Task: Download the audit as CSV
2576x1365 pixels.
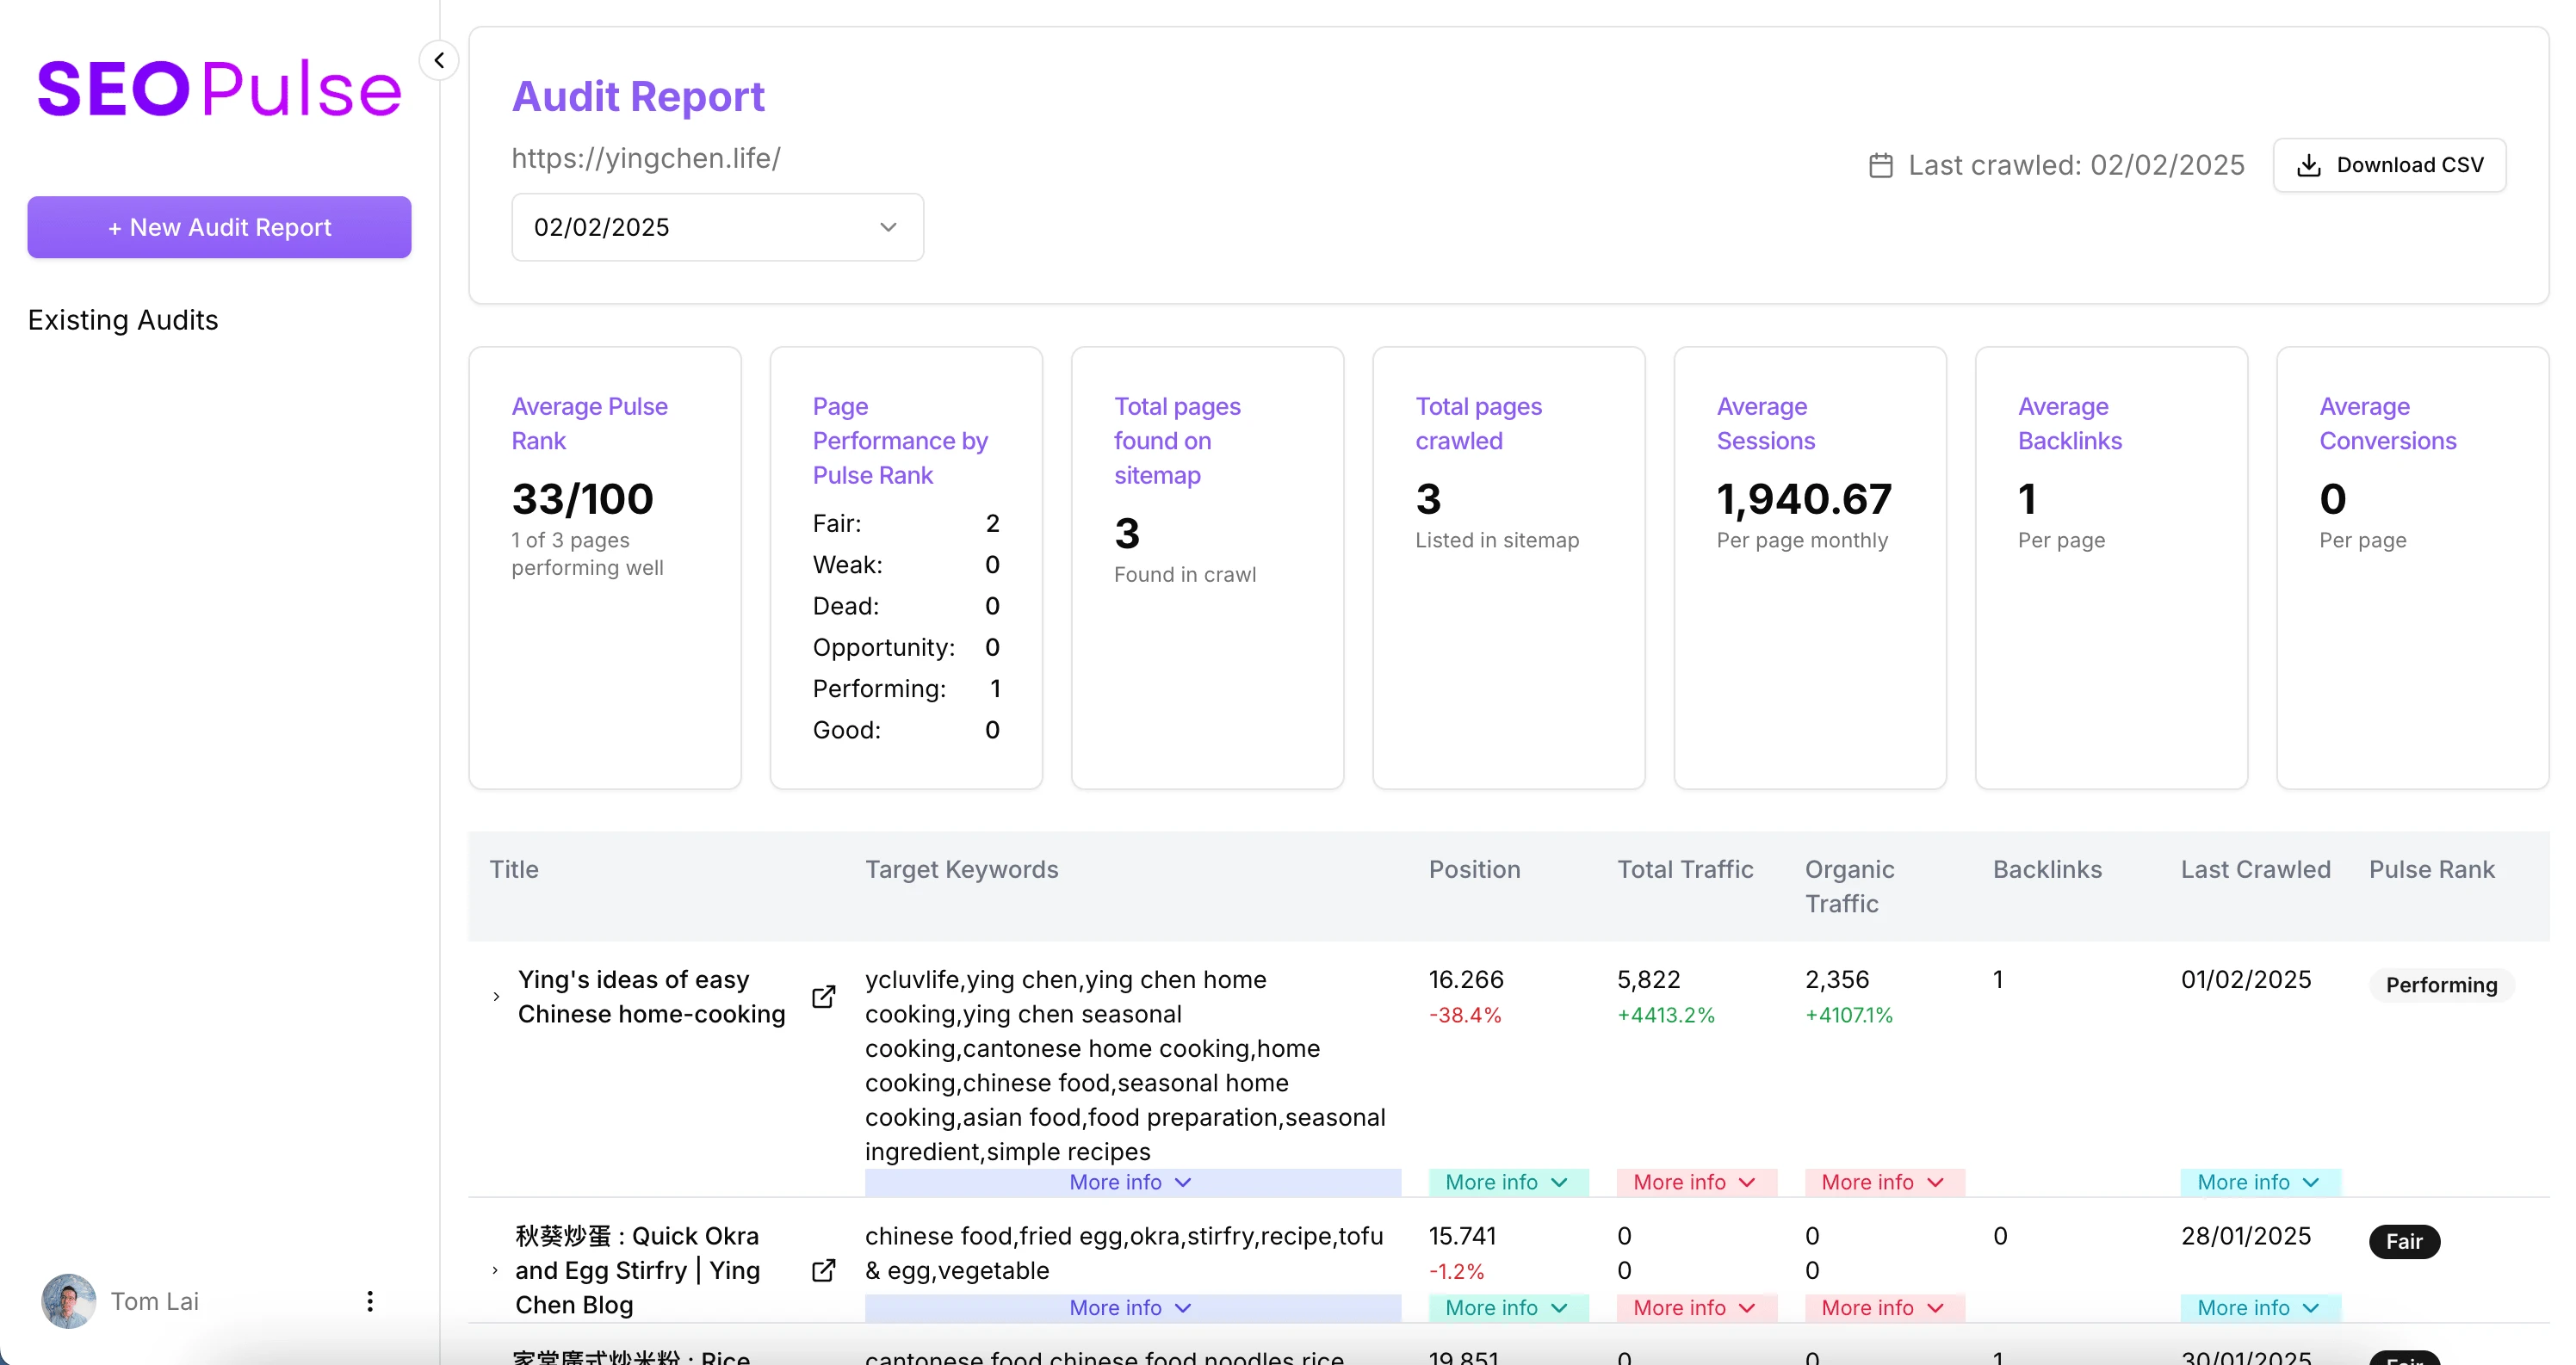Action: (x=2389, y=165)
